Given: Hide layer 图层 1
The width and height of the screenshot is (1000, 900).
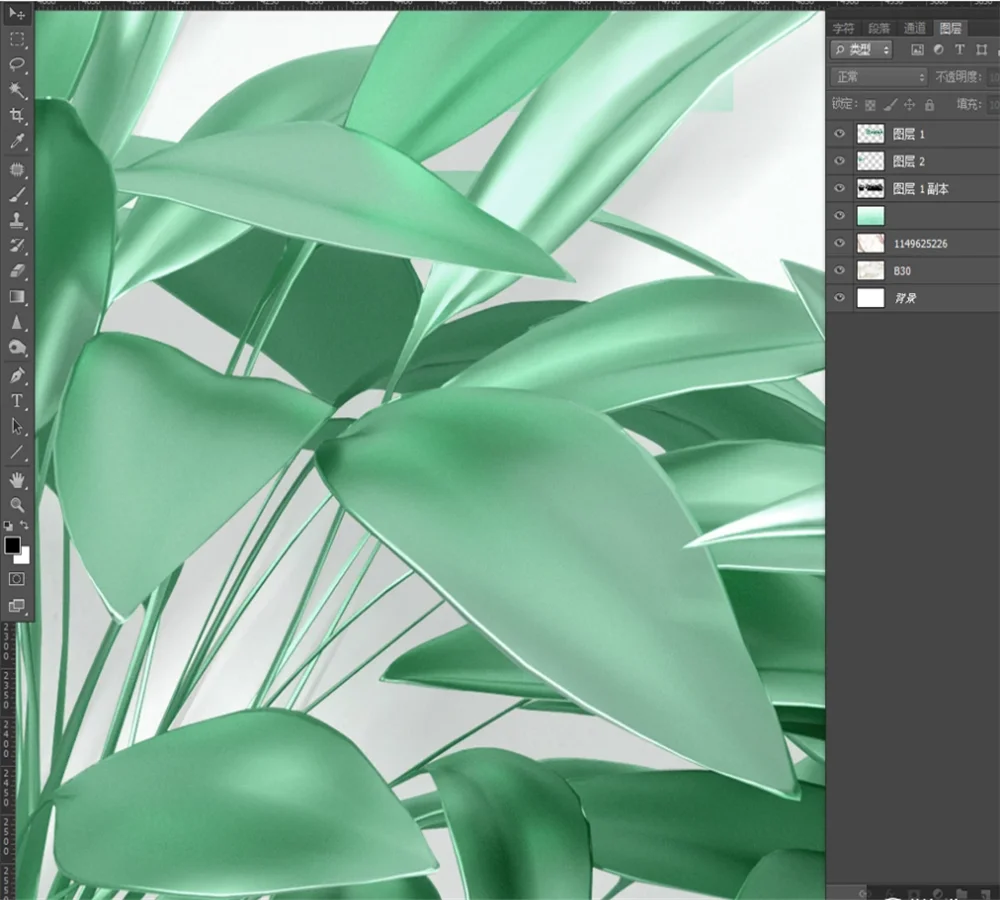Looking at the screenshot, I should point(839,133).
